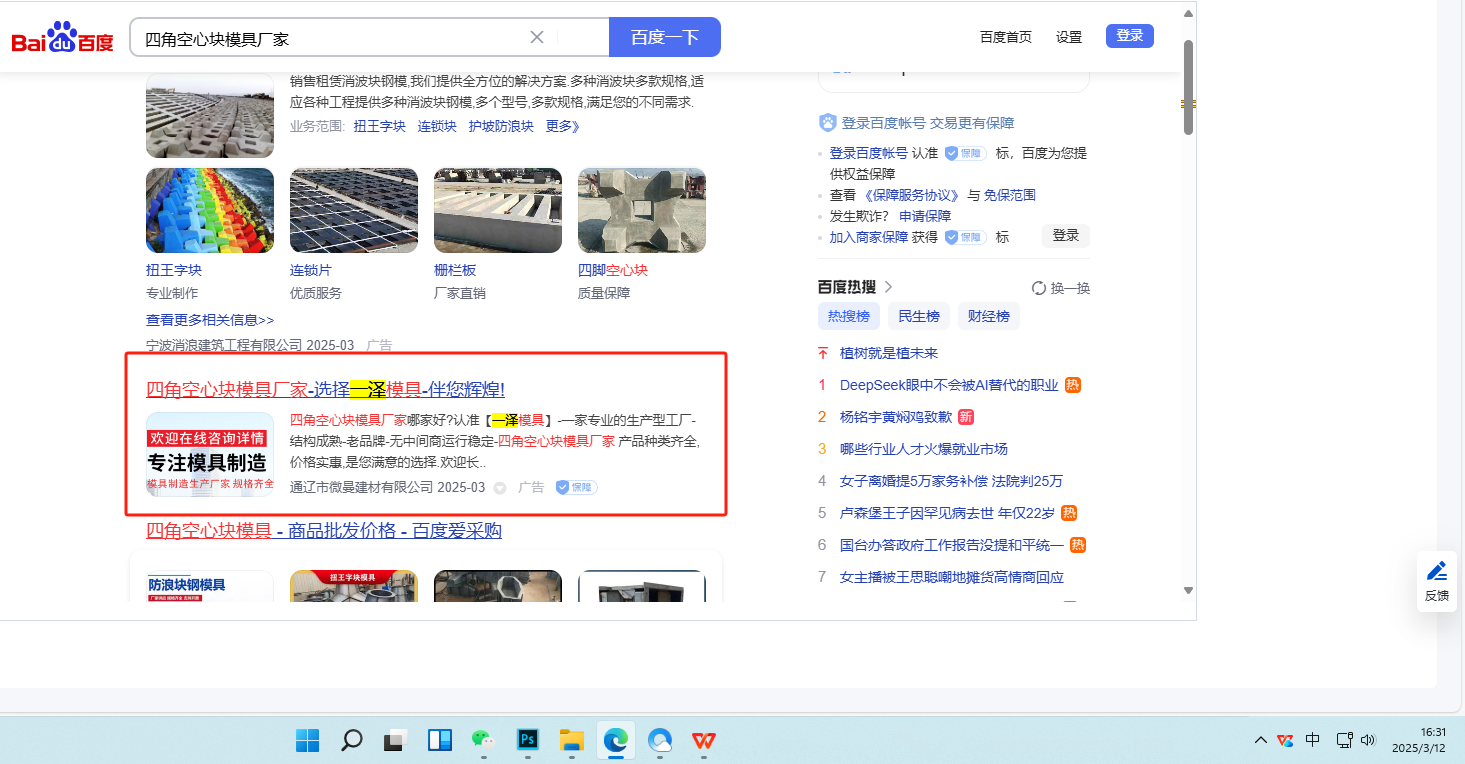
Task: Open File Explorer from the taskbar
Action: [x=571, y=740]
